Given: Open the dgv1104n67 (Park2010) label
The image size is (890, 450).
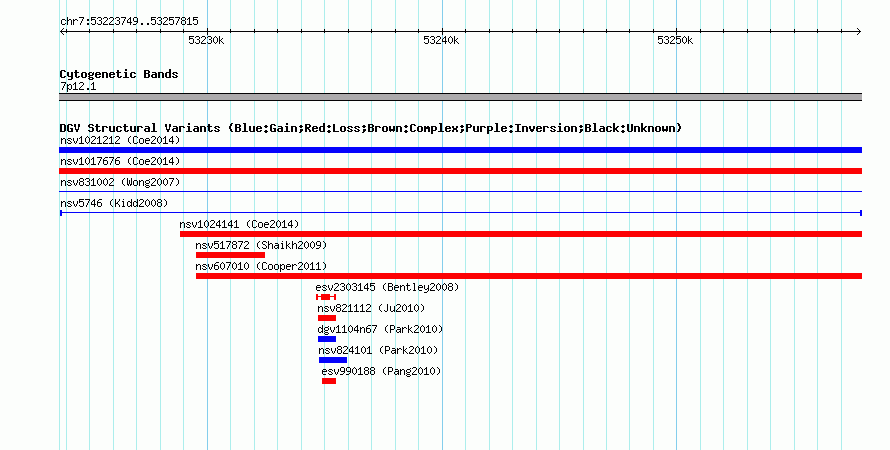Looking at the screenshot, I should pos(380,329).
